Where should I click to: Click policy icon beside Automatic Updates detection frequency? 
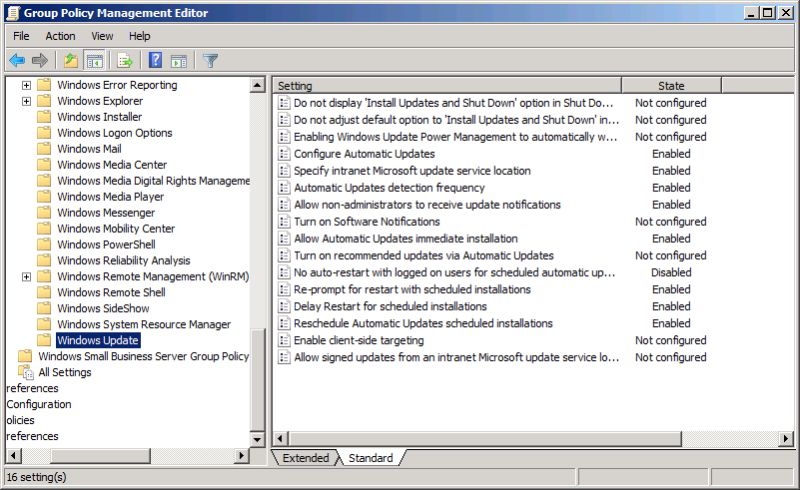284,188
